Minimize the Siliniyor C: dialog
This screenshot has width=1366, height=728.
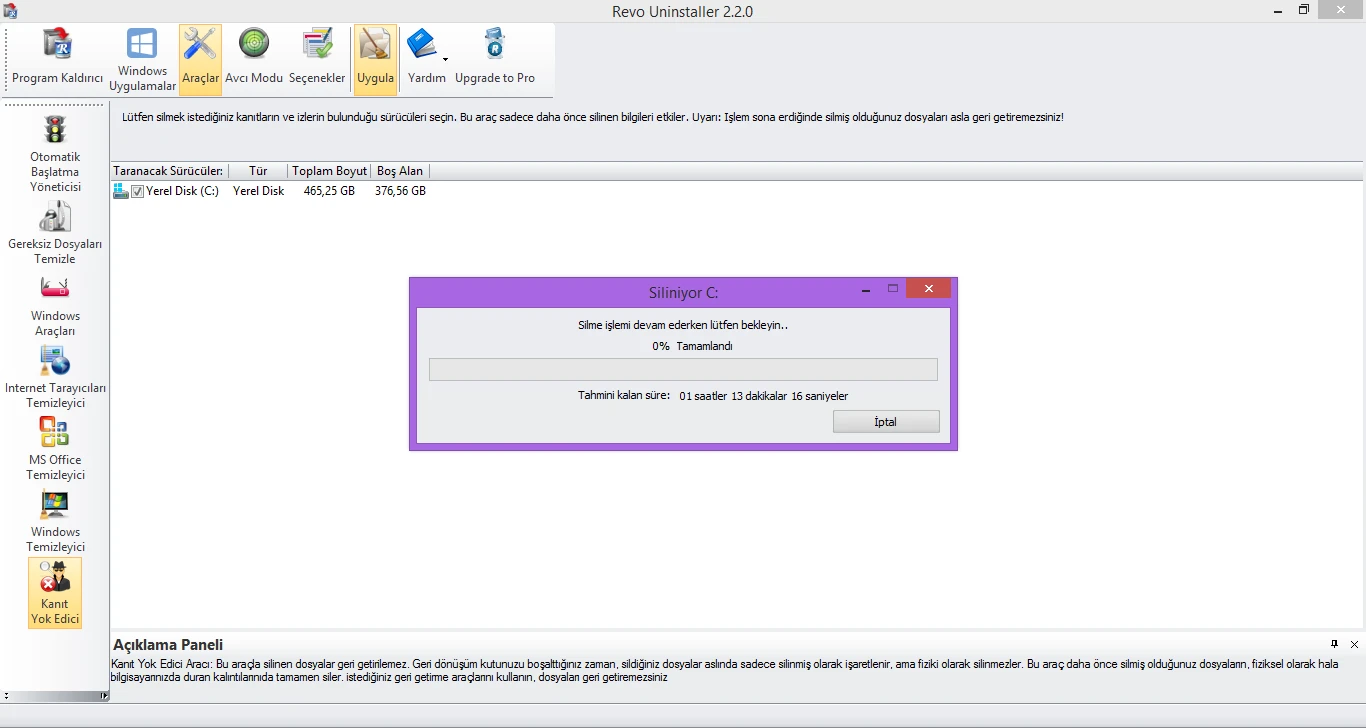(866, 289)
